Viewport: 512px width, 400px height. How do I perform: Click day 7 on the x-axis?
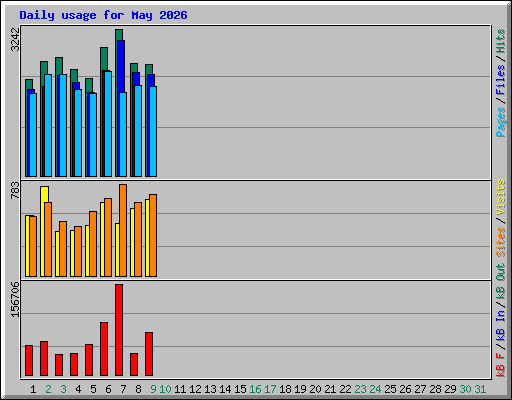tap(123, 389)
